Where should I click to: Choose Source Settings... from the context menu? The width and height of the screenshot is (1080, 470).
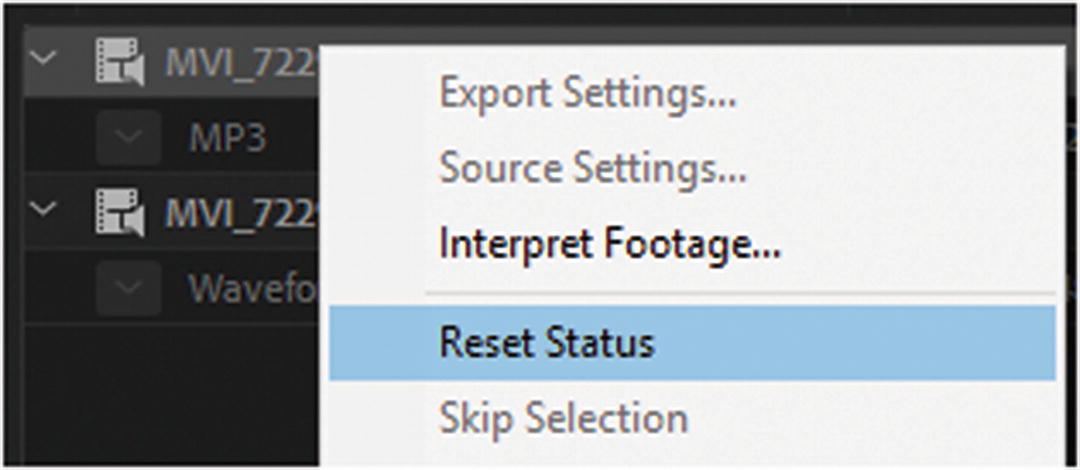592,168
